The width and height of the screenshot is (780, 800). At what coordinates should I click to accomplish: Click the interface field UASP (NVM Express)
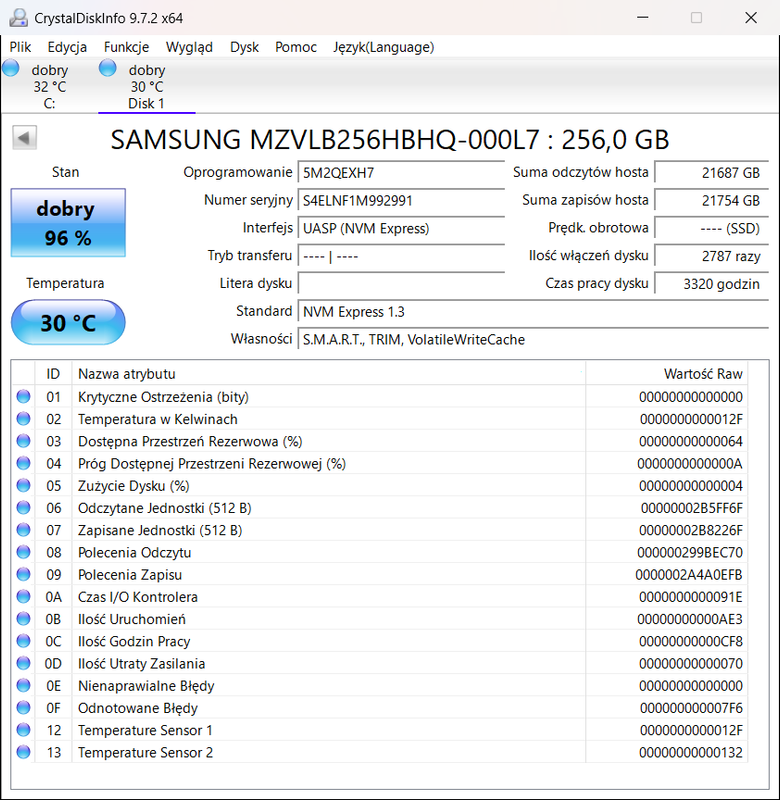pyautogui.click(x=401, y=228)
